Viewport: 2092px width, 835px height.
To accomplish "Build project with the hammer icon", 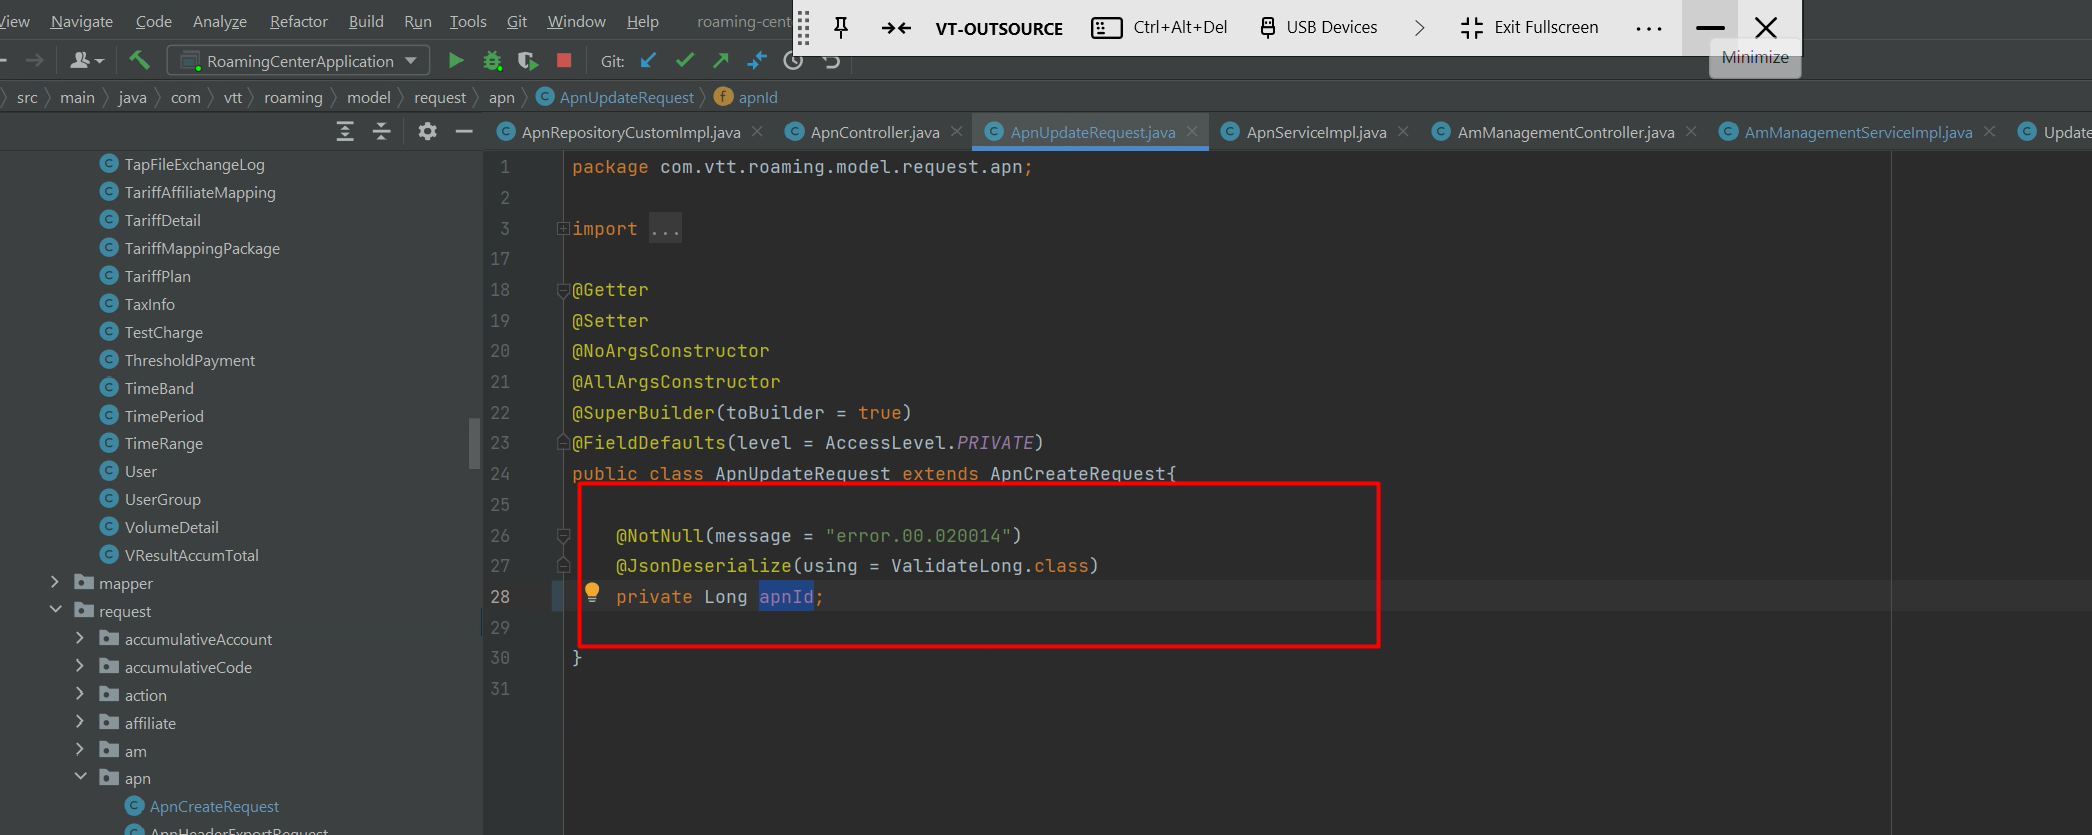I will 140,61.
